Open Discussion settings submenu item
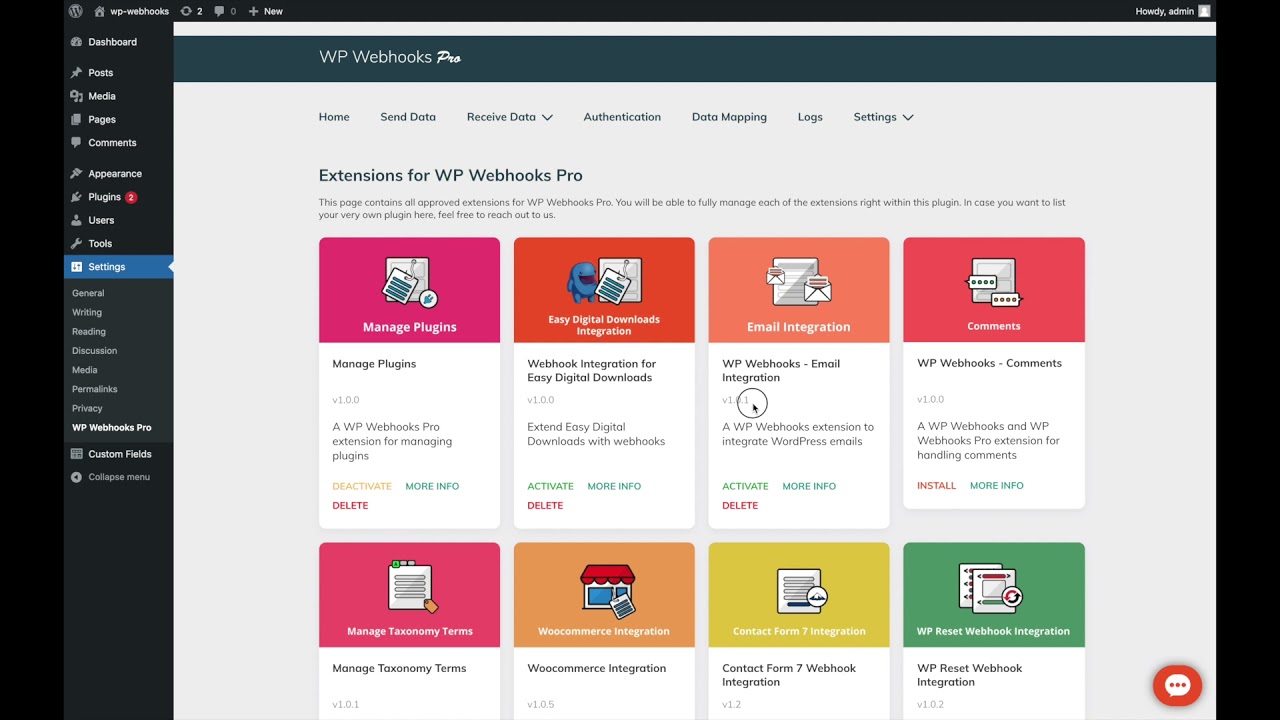This screenshot has width=1280, height=720. tap(94, 351)
